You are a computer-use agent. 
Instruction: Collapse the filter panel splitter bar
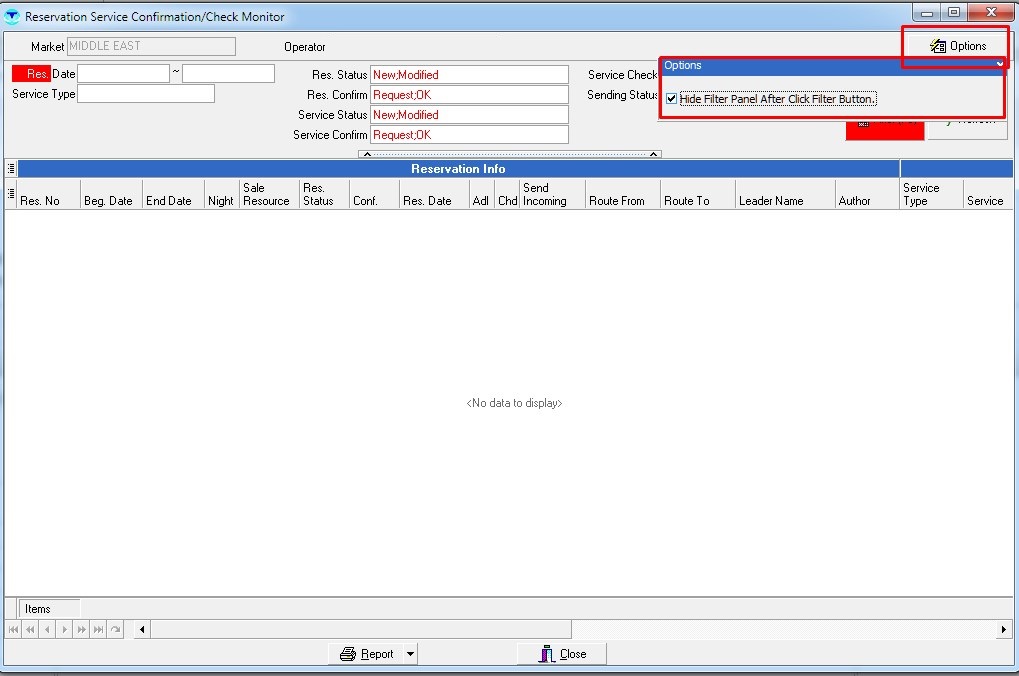click(x=510, y=154)
